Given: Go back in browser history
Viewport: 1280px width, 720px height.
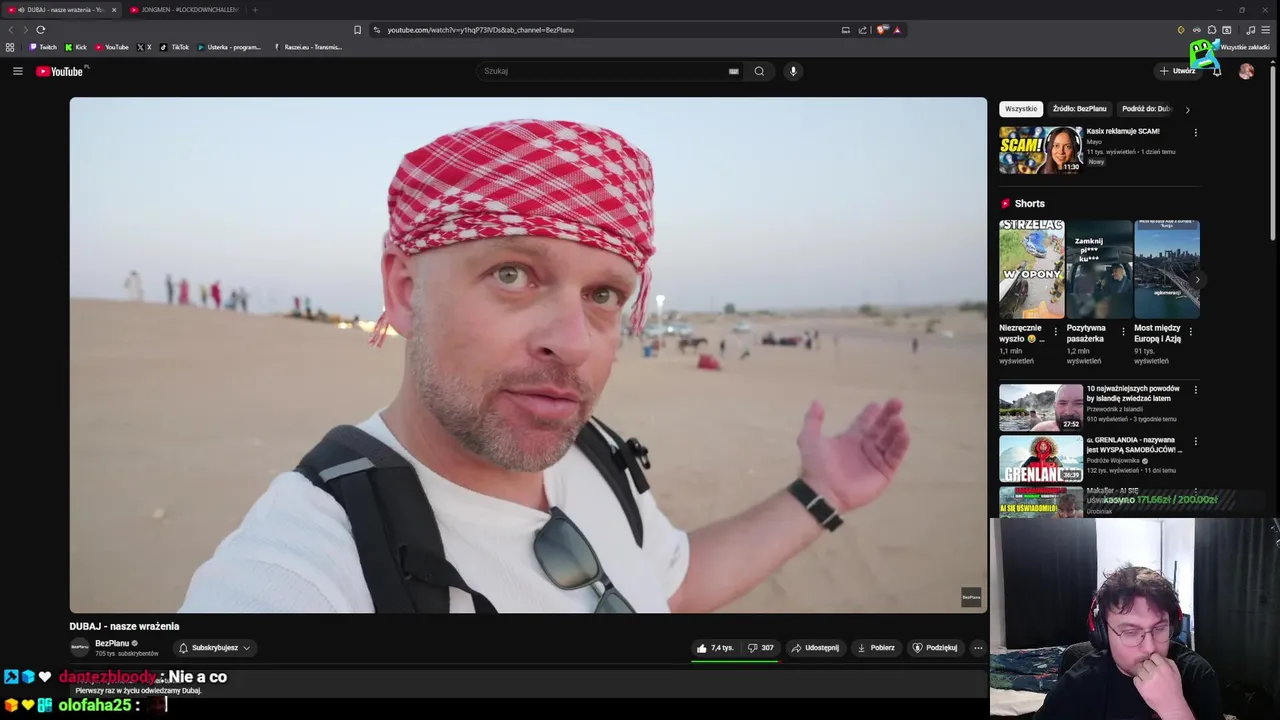Looking at the screenshot, I should [11, 30].
